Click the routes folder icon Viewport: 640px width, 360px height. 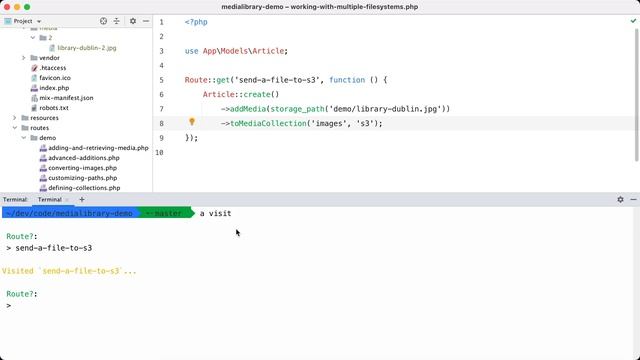(x=25, y=128)
